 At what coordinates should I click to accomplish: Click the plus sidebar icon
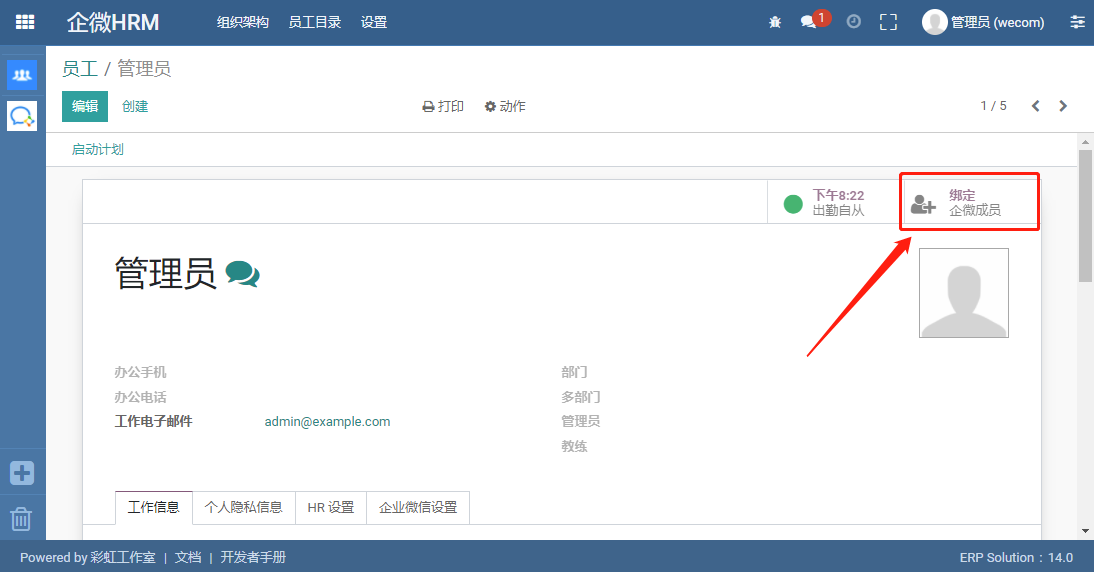tap(22, 473)
